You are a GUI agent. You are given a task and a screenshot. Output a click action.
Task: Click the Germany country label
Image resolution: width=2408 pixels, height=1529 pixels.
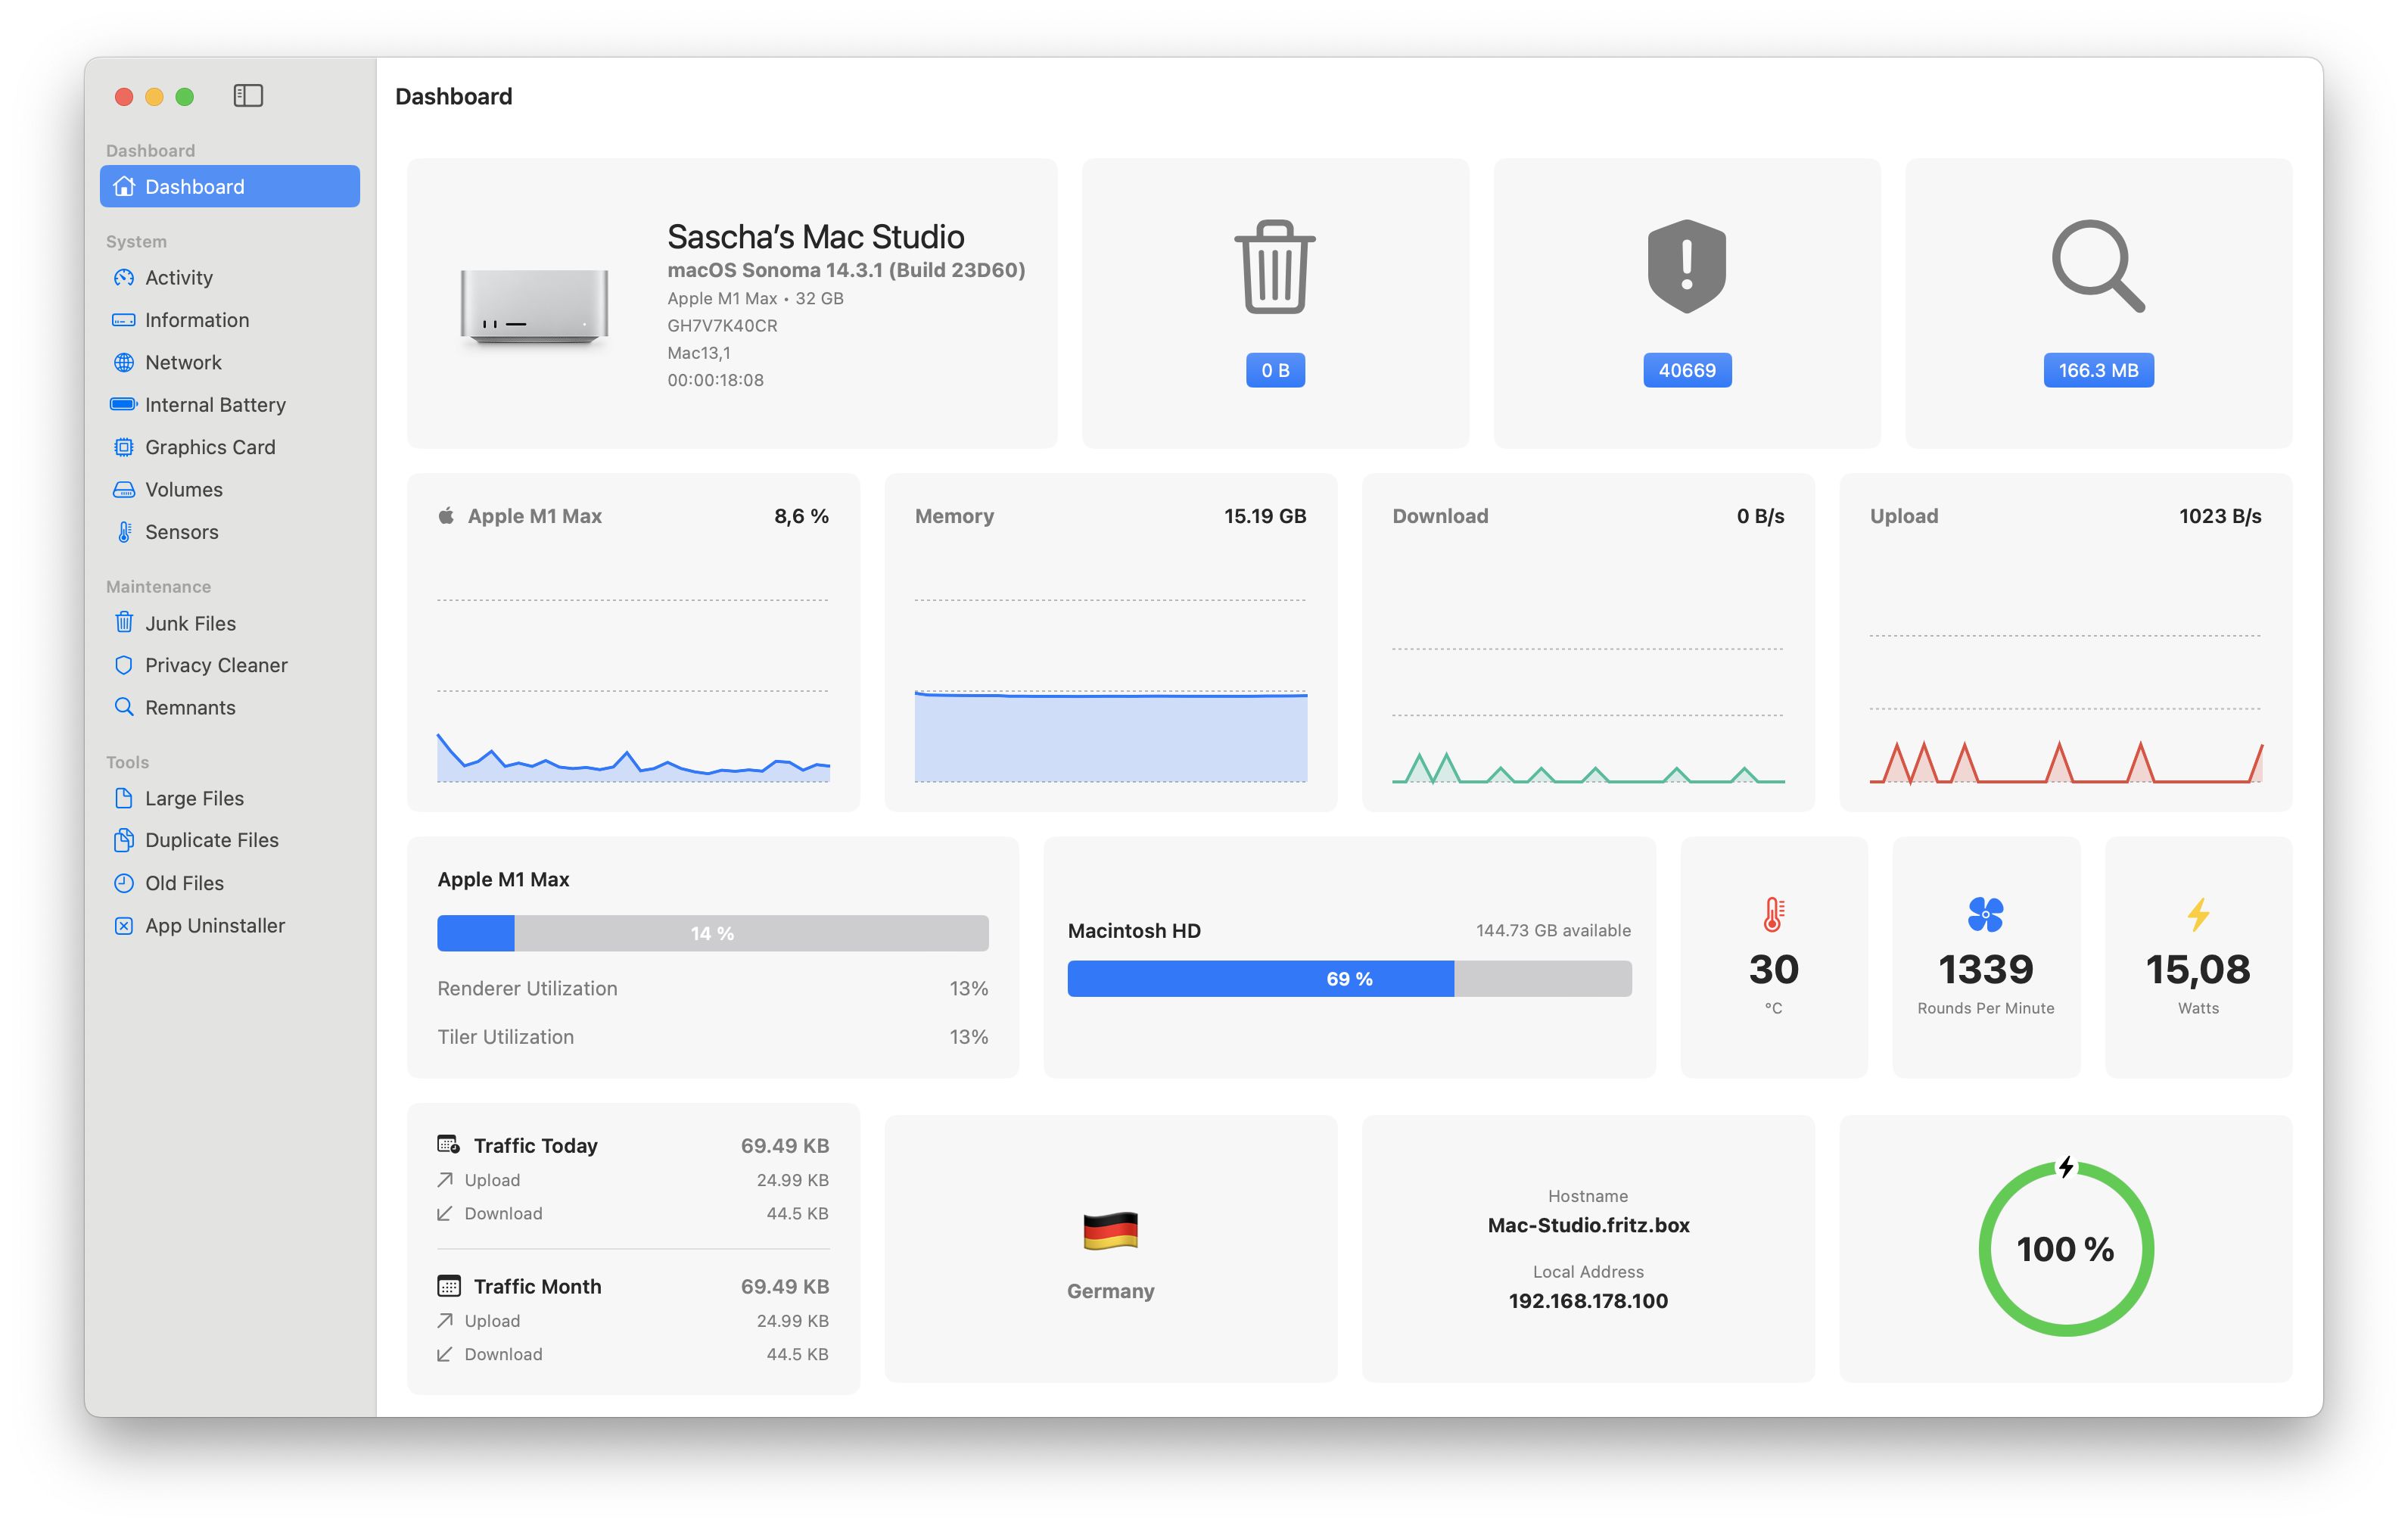point(1110,1291)
